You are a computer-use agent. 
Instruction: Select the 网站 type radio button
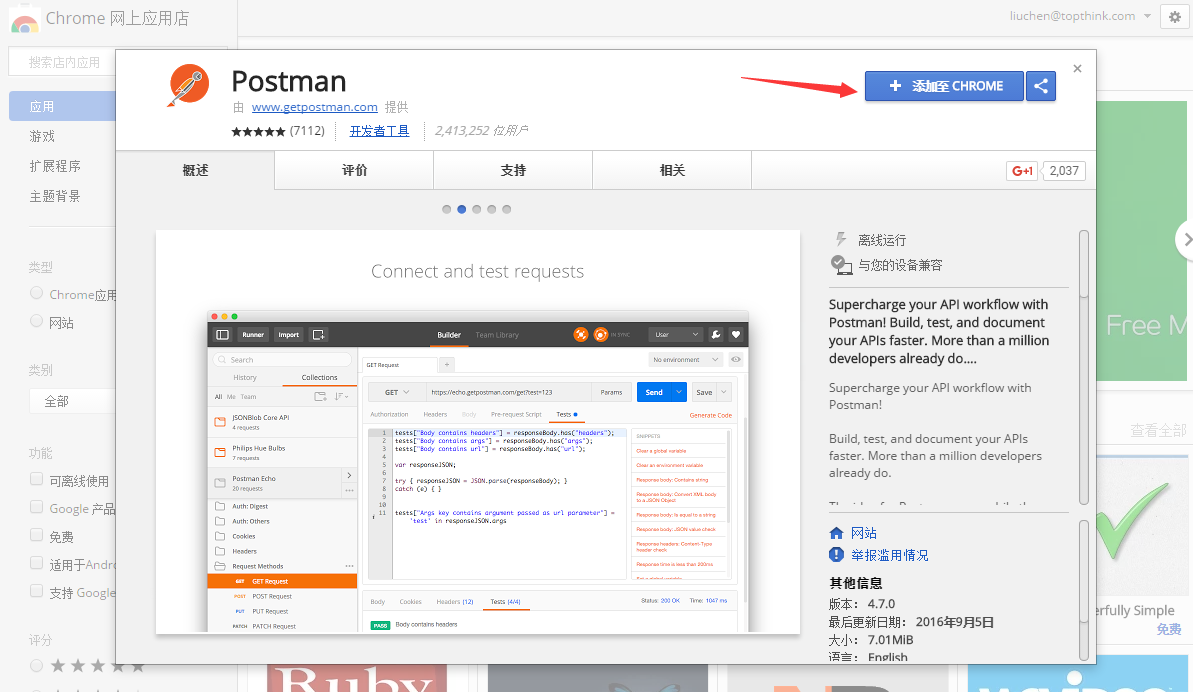tap(36, 321)
